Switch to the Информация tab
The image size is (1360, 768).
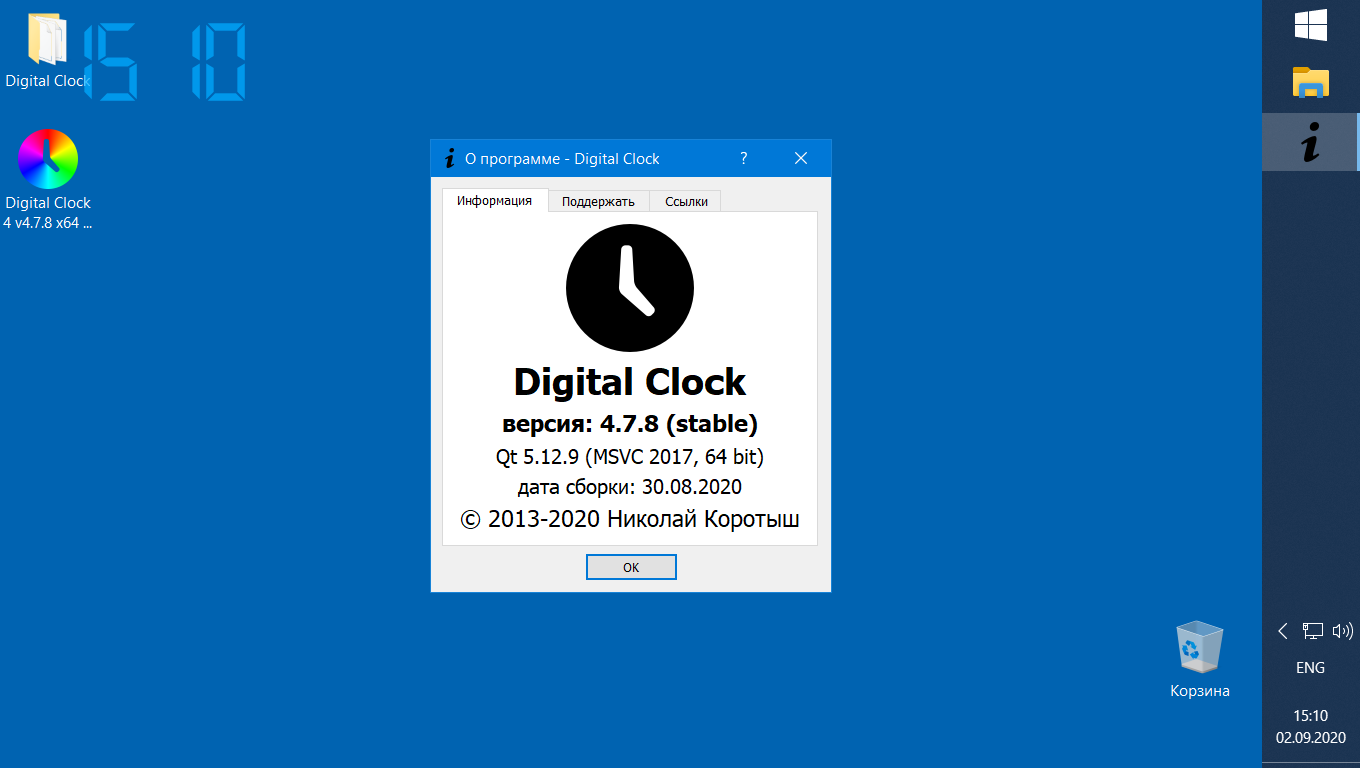coord(494,201)
